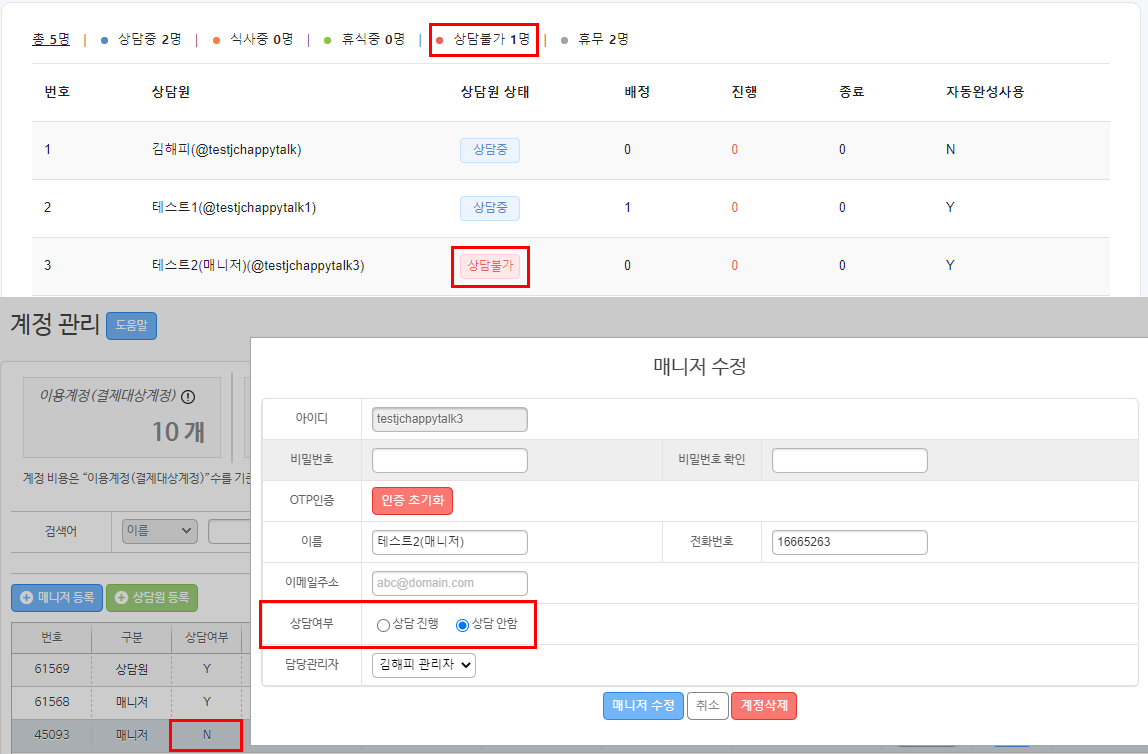Select the 상담 진행 radio option
1148x754 pixels.
pyautogui.click(x=383, y=626)
